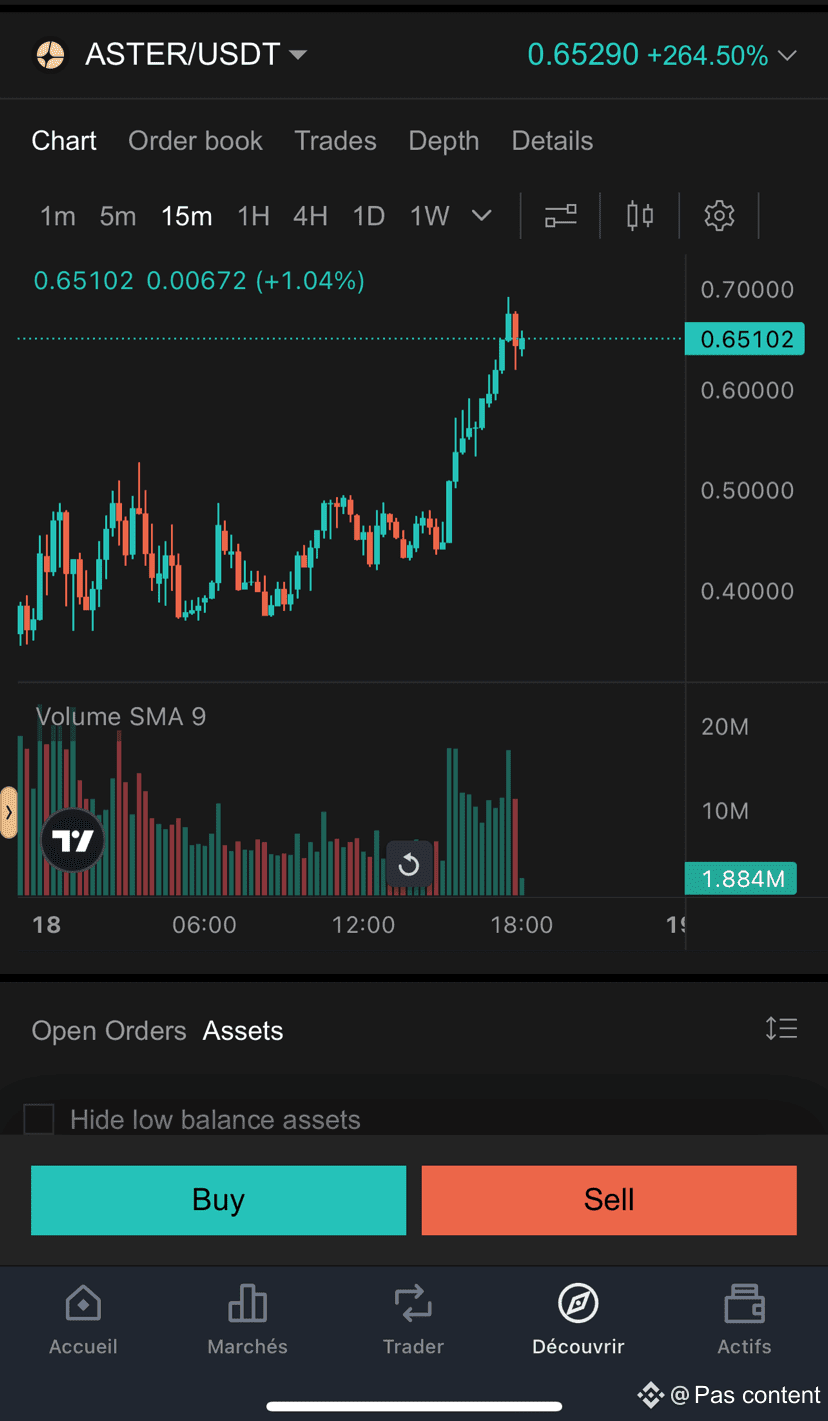828x1421 pixels.
Task: Switch to the Chart tab
Action: (64, 141)
